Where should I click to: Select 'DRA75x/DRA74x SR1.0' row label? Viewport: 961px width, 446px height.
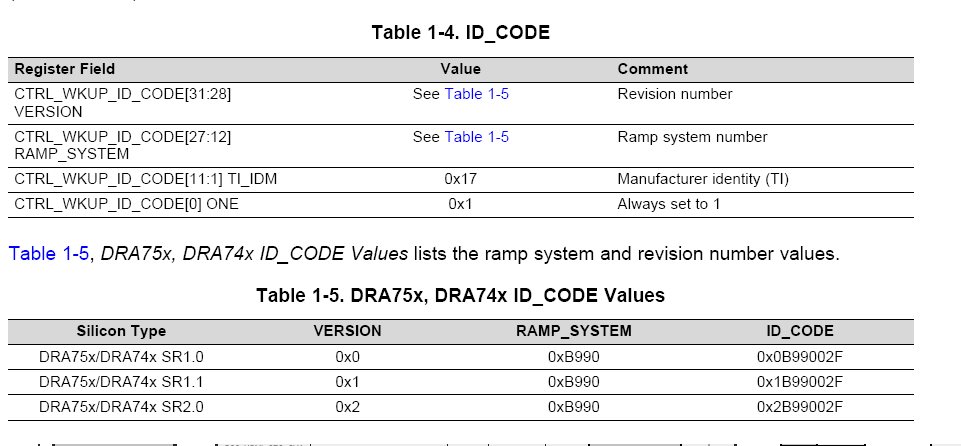(x=121, y=357)
